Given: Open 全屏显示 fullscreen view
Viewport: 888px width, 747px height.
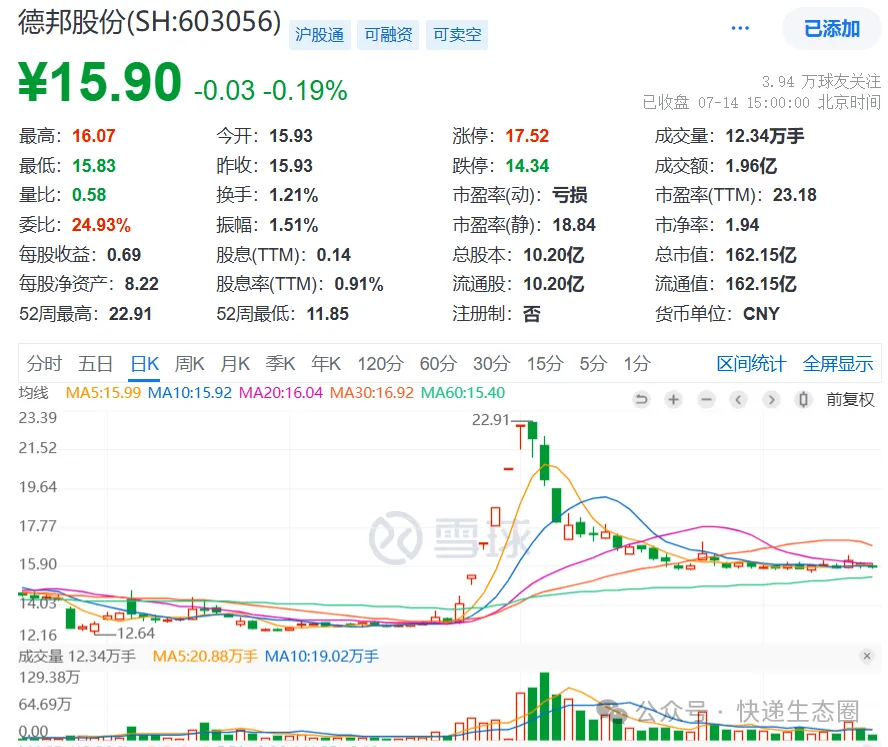Looking at the screenshot, I should coord(838,364).
